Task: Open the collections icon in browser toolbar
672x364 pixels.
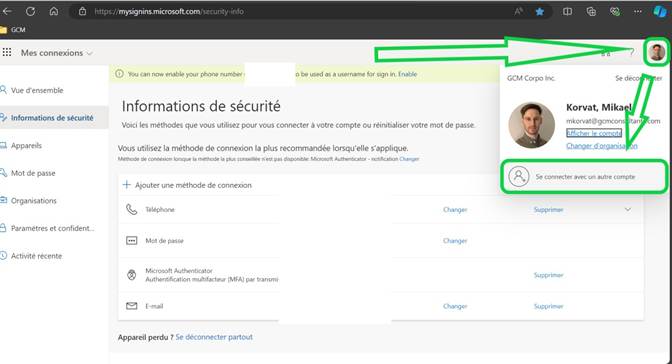Action: click(591, 12)
